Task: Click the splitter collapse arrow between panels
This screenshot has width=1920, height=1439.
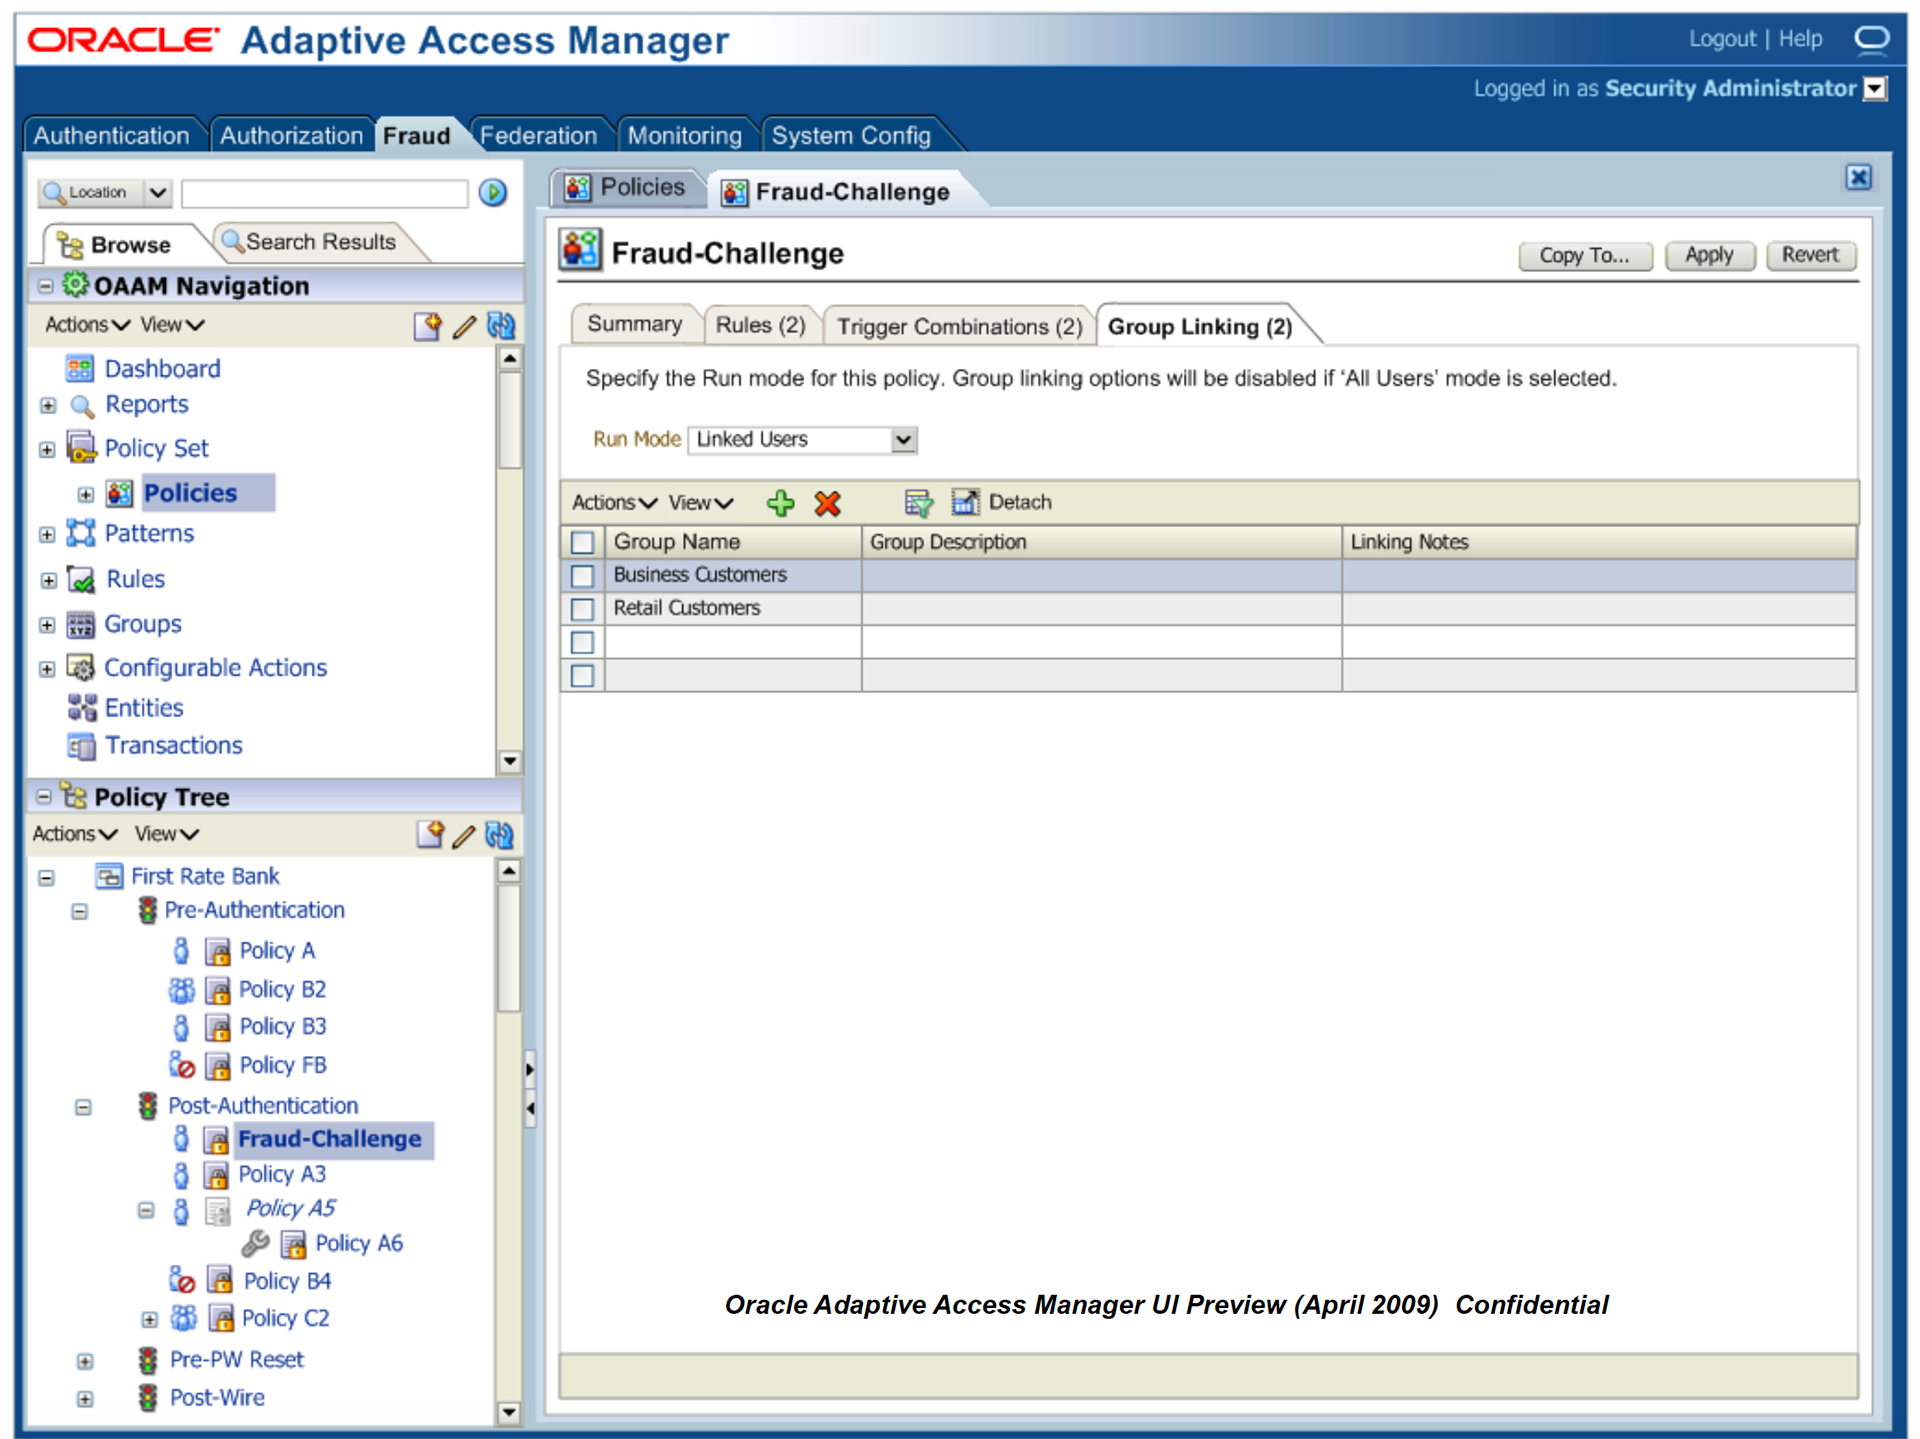Action: (x=530, y=1108)
